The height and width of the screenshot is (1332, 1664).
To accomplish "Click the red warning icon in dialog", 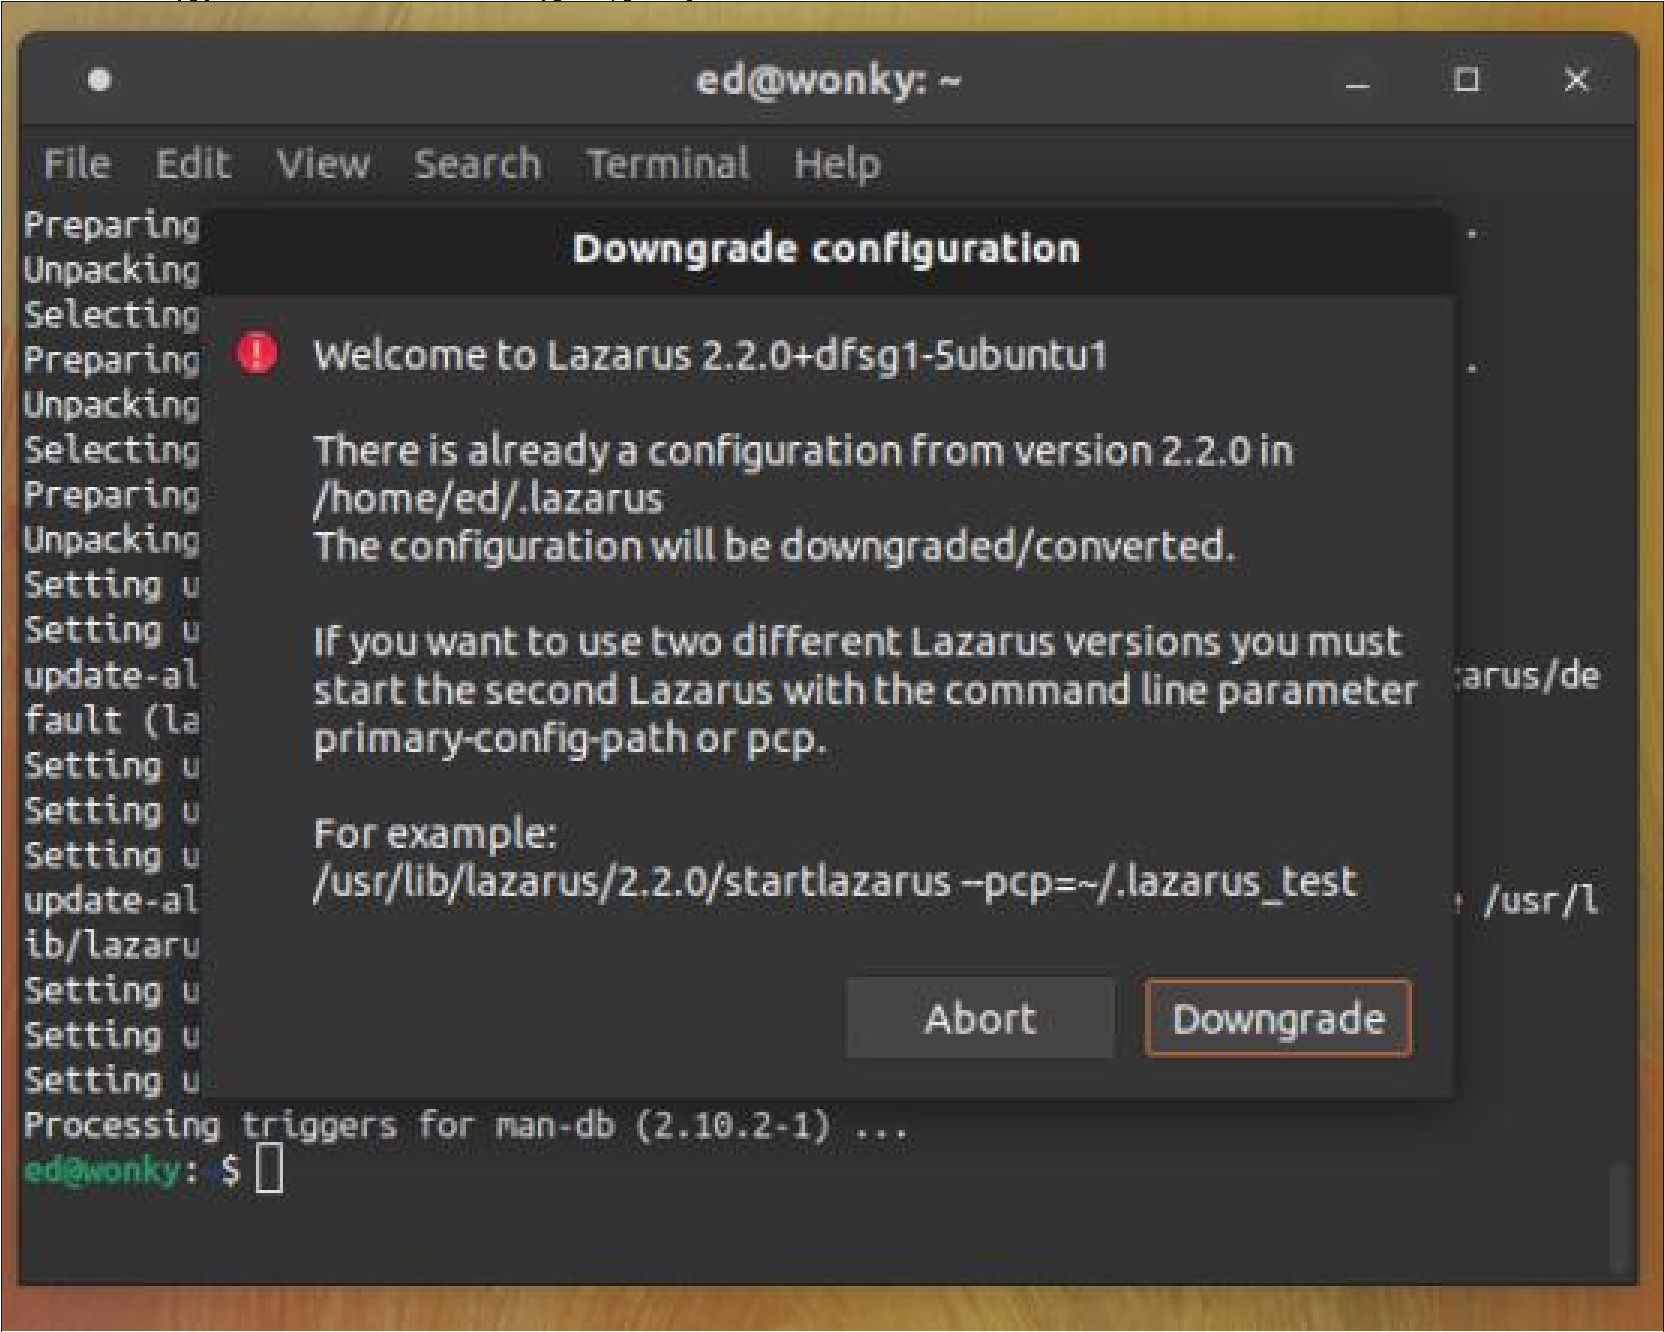I will click(256, 353).
